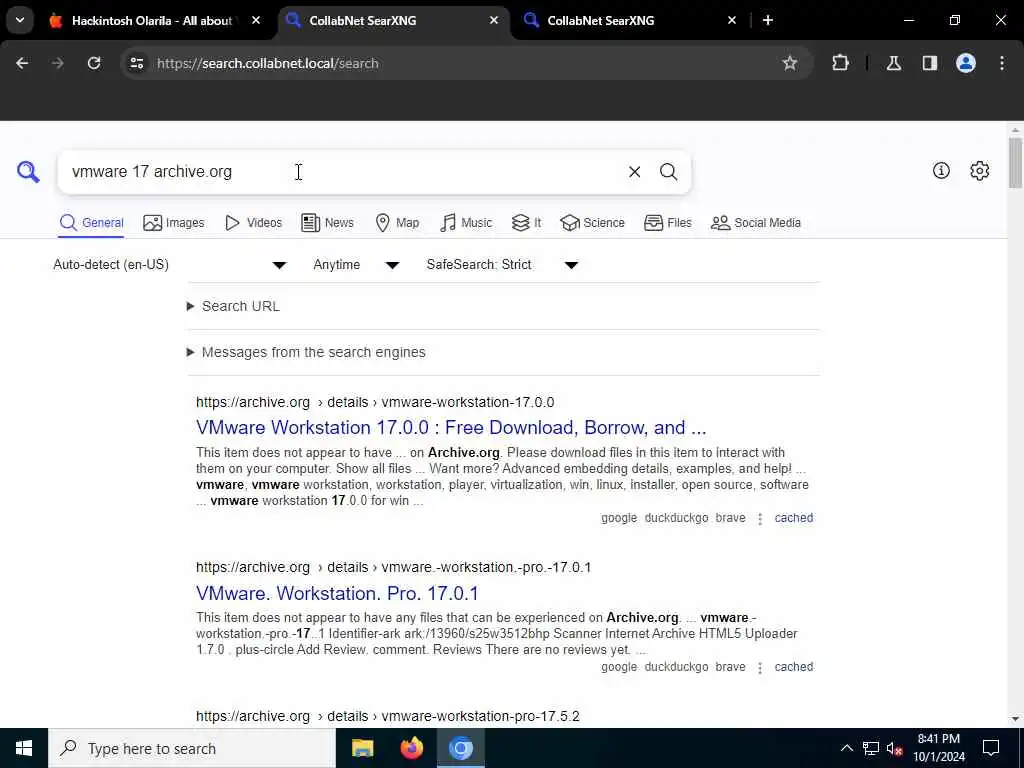Open Chrome Labs flask icon
The width and height of the screenshot is (1024, 768).
click(x=893, y=63)
